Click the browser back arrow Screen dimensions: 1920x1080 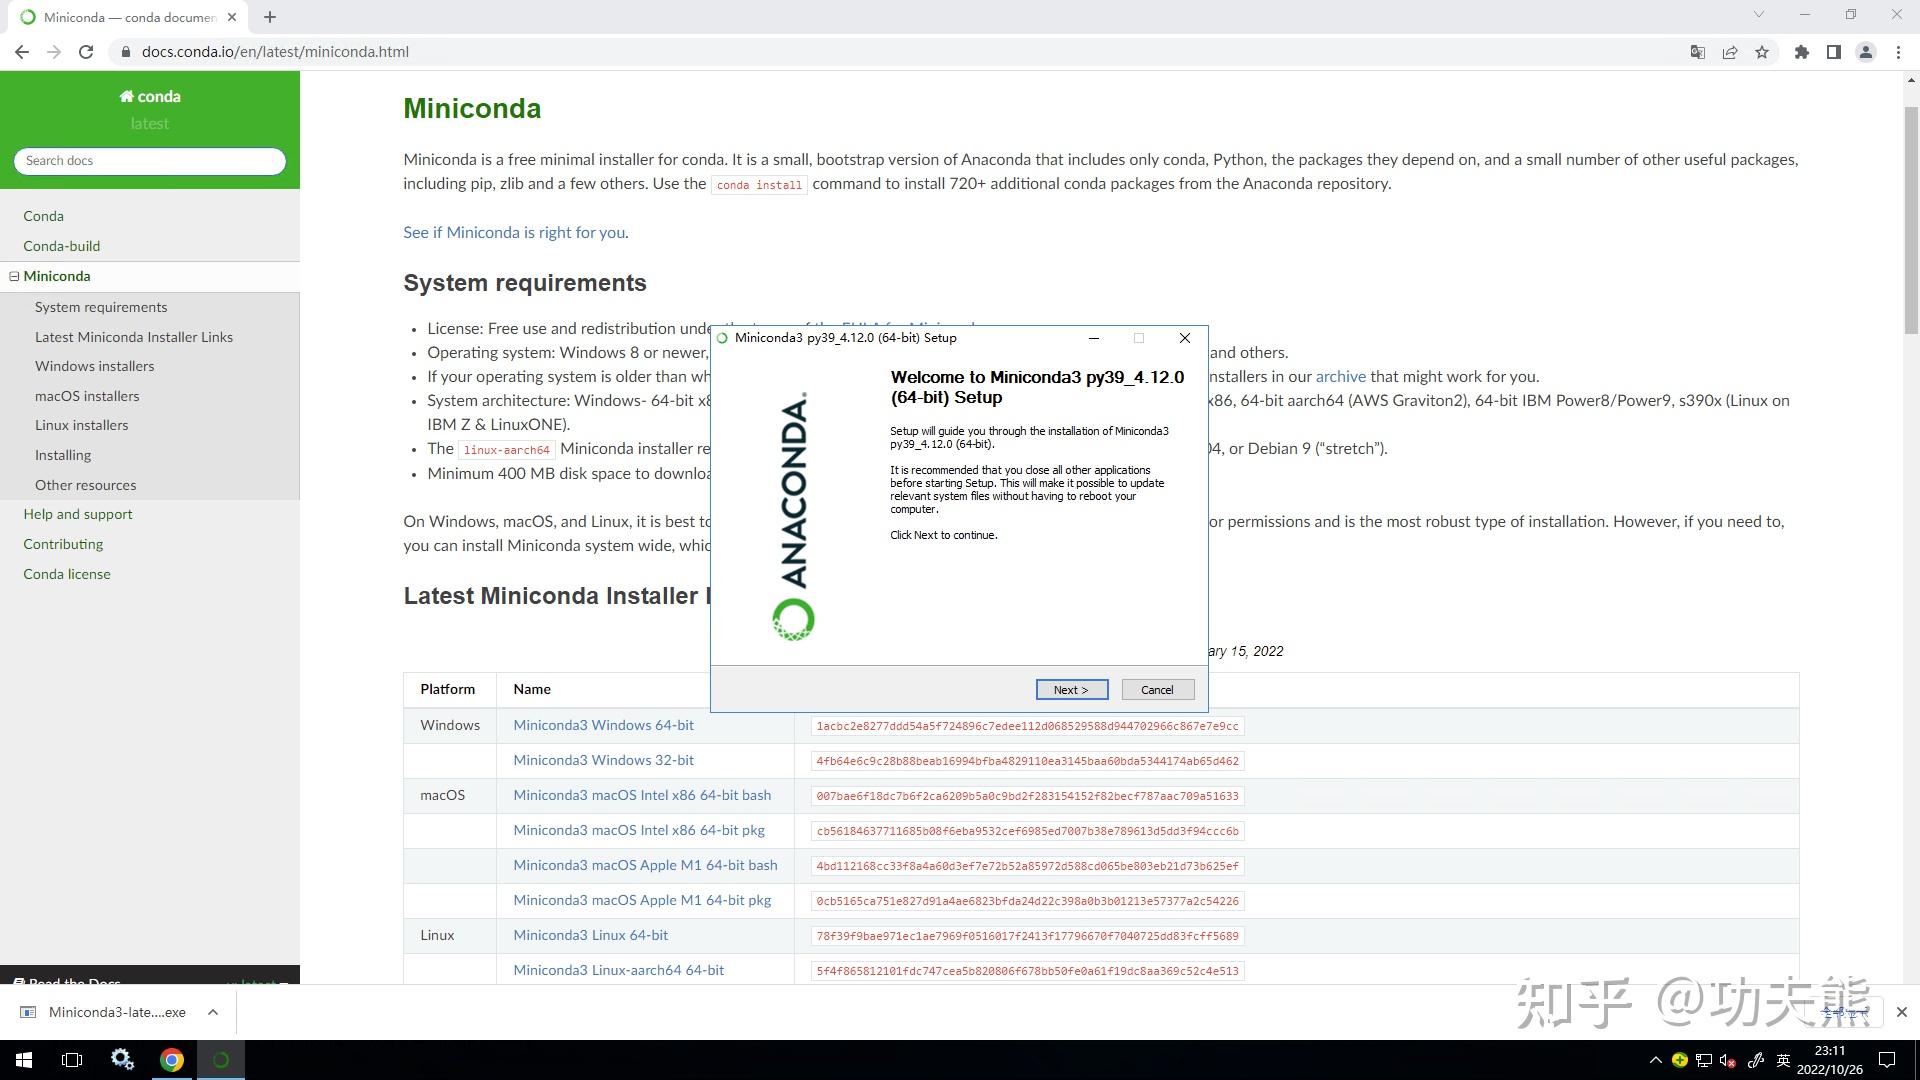[x=22, y=52]
